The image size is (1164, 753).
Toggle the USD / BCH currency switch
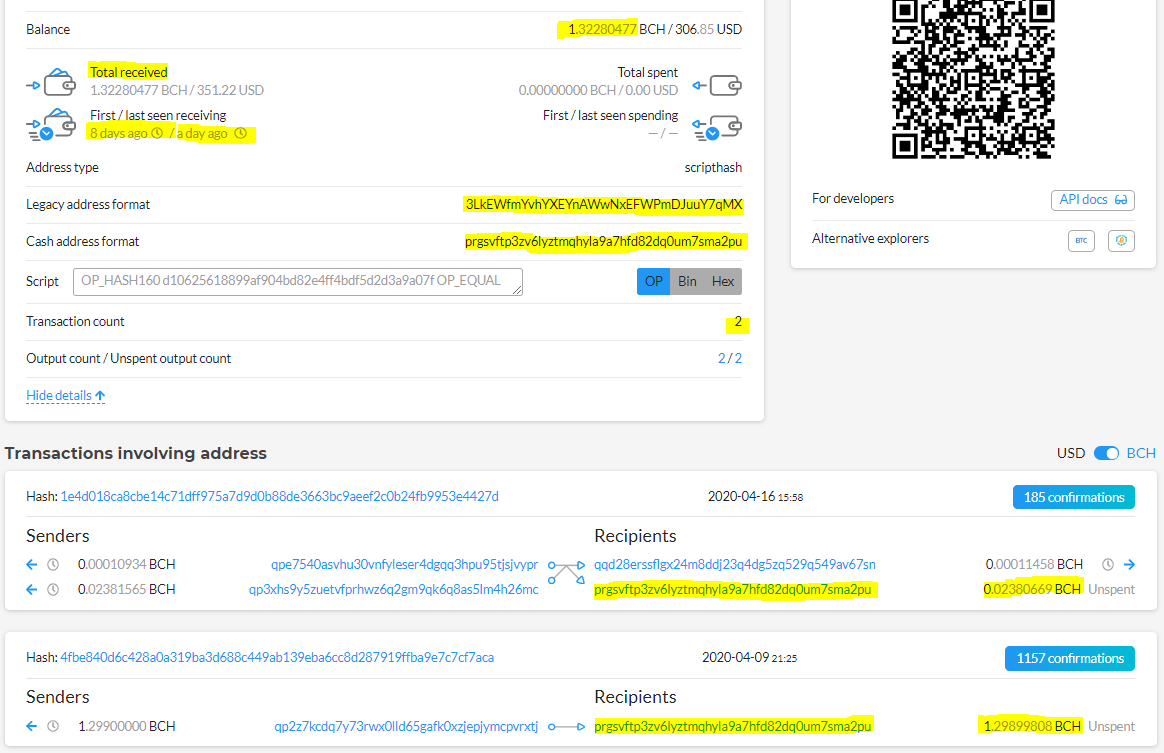[x=1106, y=453]
